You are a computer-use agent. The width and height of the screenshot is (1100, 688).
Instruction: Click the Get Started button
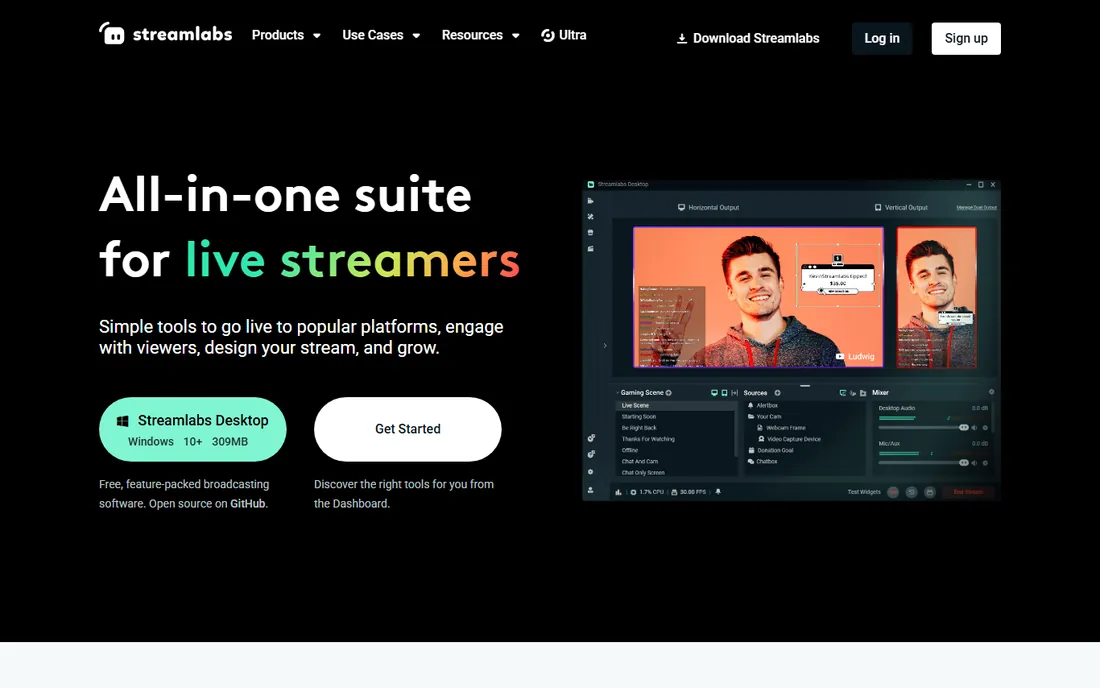[408, 429]
